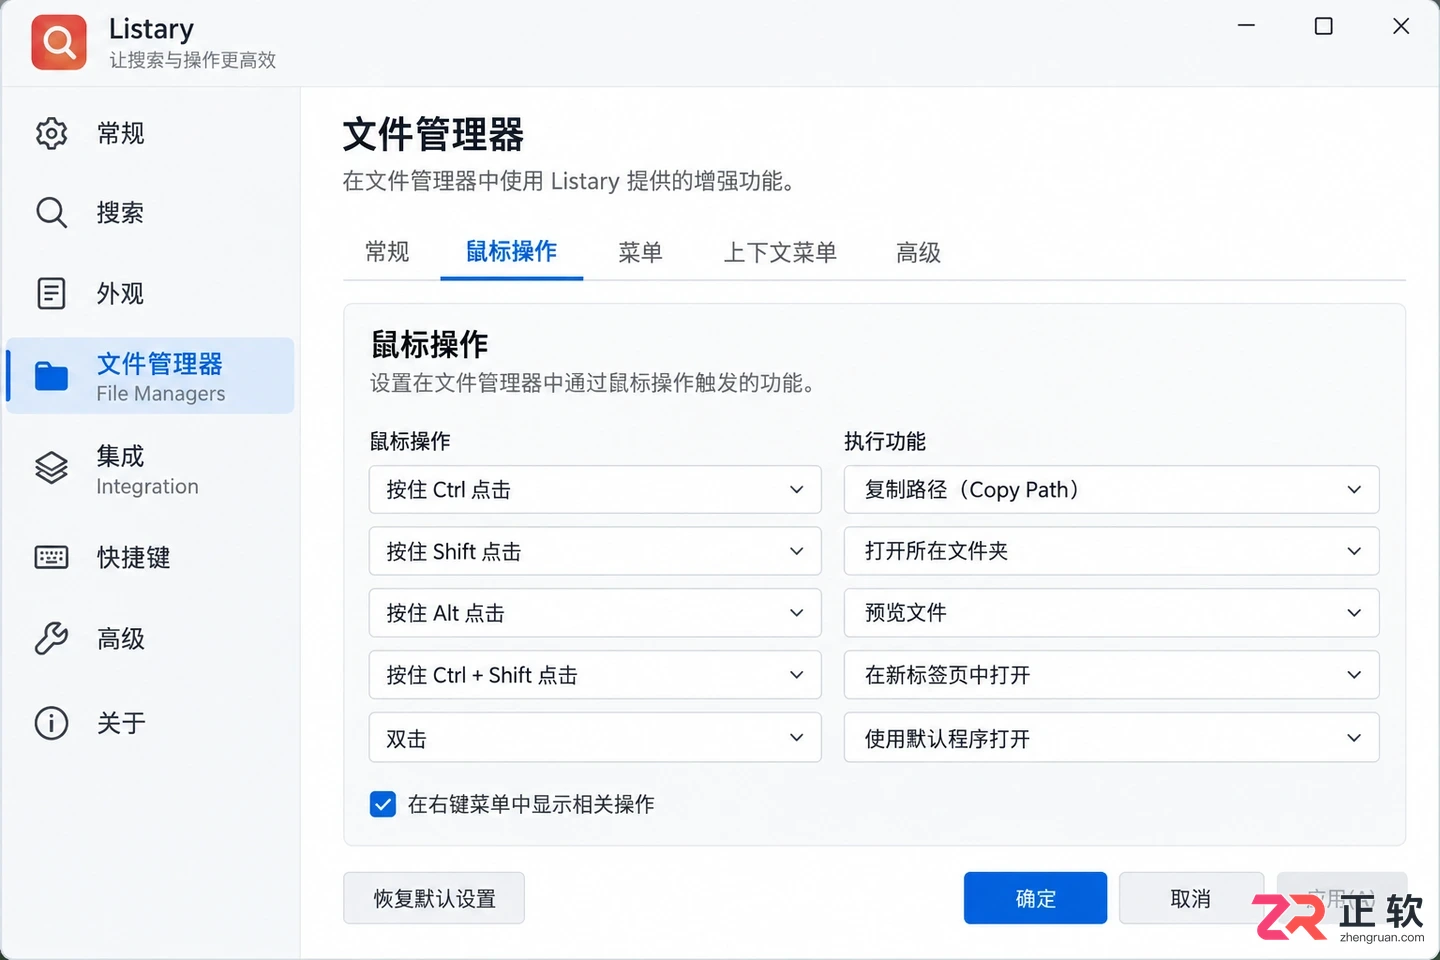
Task: Uncheck 在右键菜单中显示相关操作 checkbox
Action: [x=383, y=804]
